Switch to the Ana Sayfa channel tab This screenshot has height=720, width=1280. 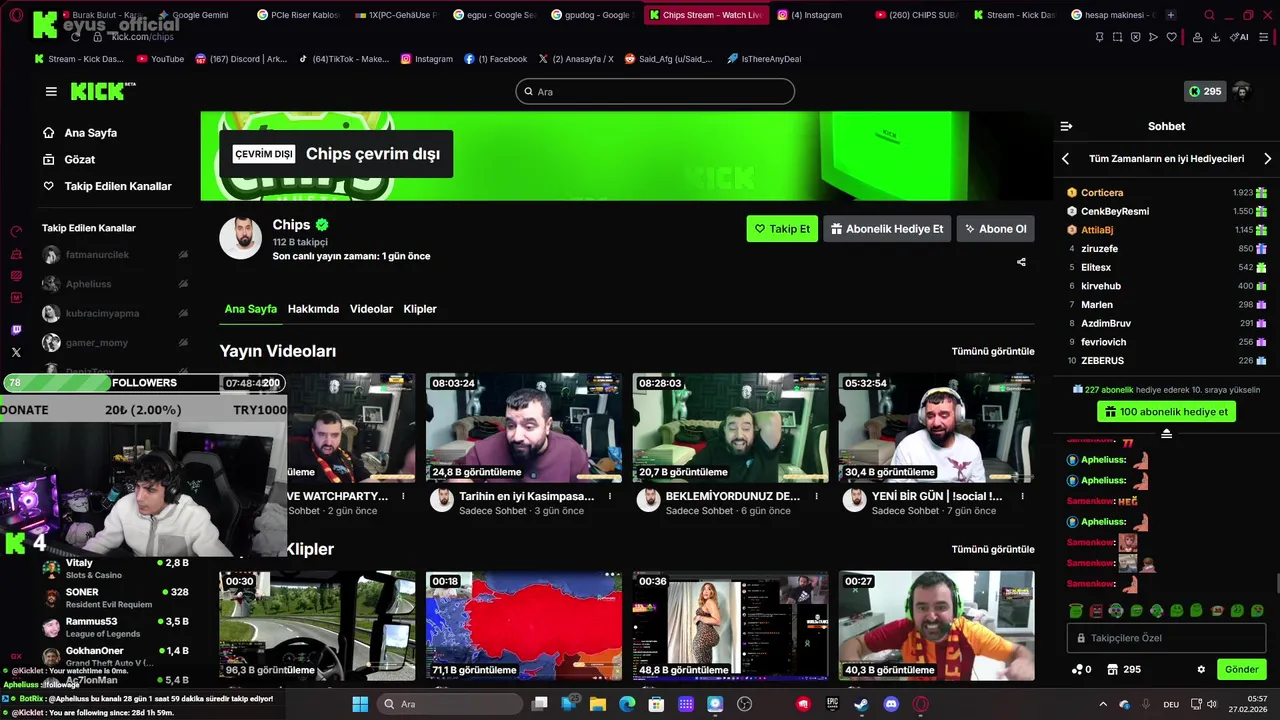click(250, 309)
